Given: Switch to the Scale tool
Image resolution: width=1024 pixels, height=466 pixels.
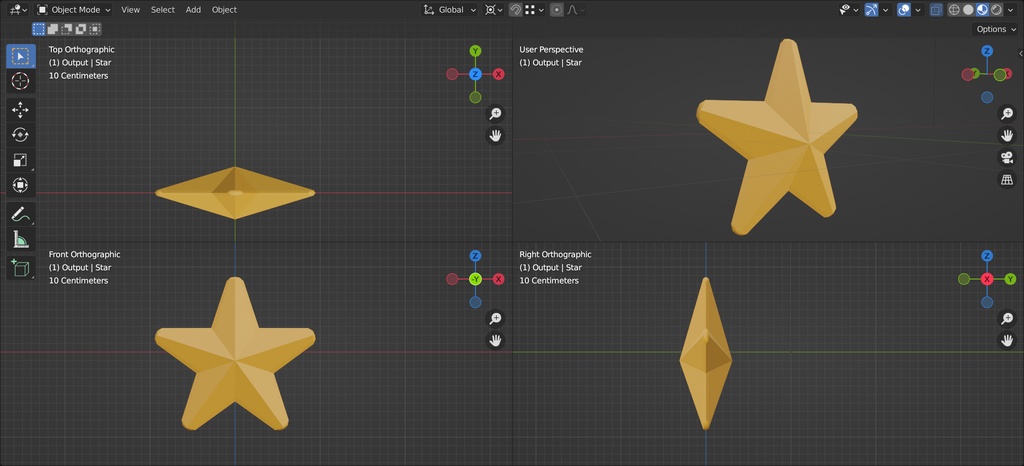Looking at the screenshot, I should tap(20, 161).
